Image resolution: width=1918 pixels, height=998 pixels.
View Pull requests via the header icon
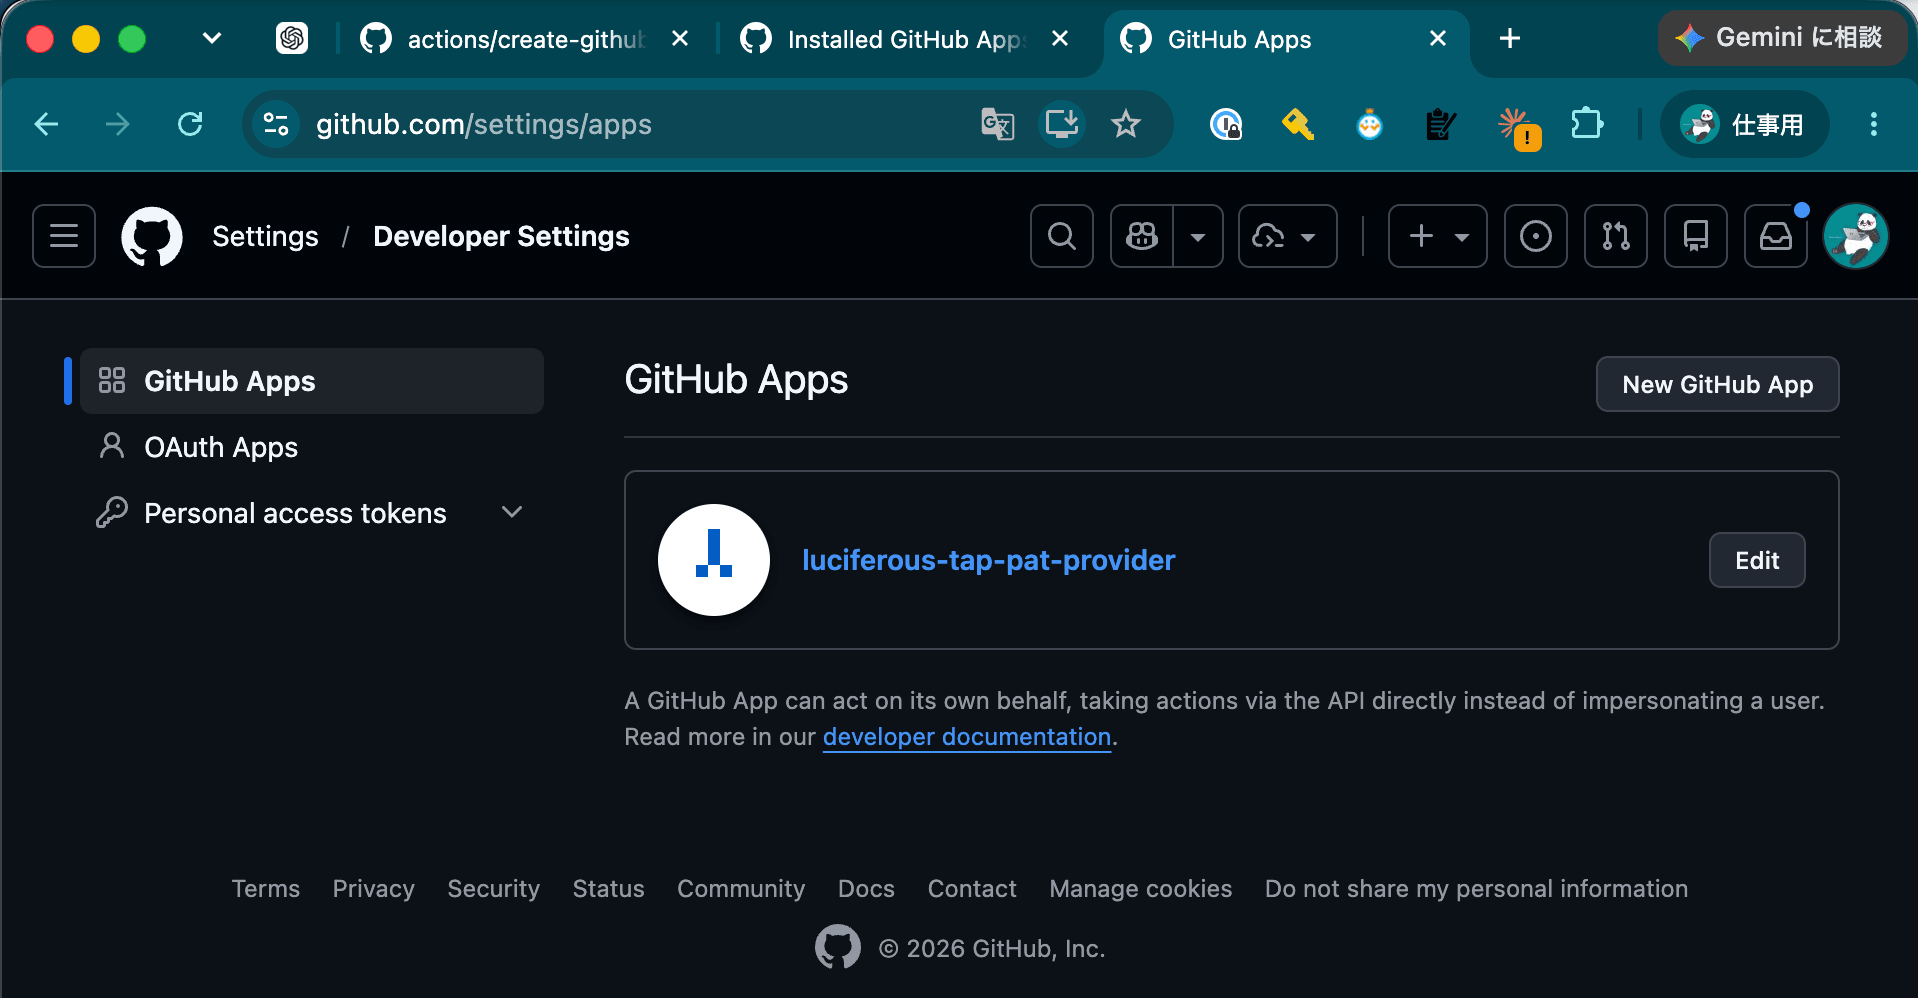[1616, 236]
